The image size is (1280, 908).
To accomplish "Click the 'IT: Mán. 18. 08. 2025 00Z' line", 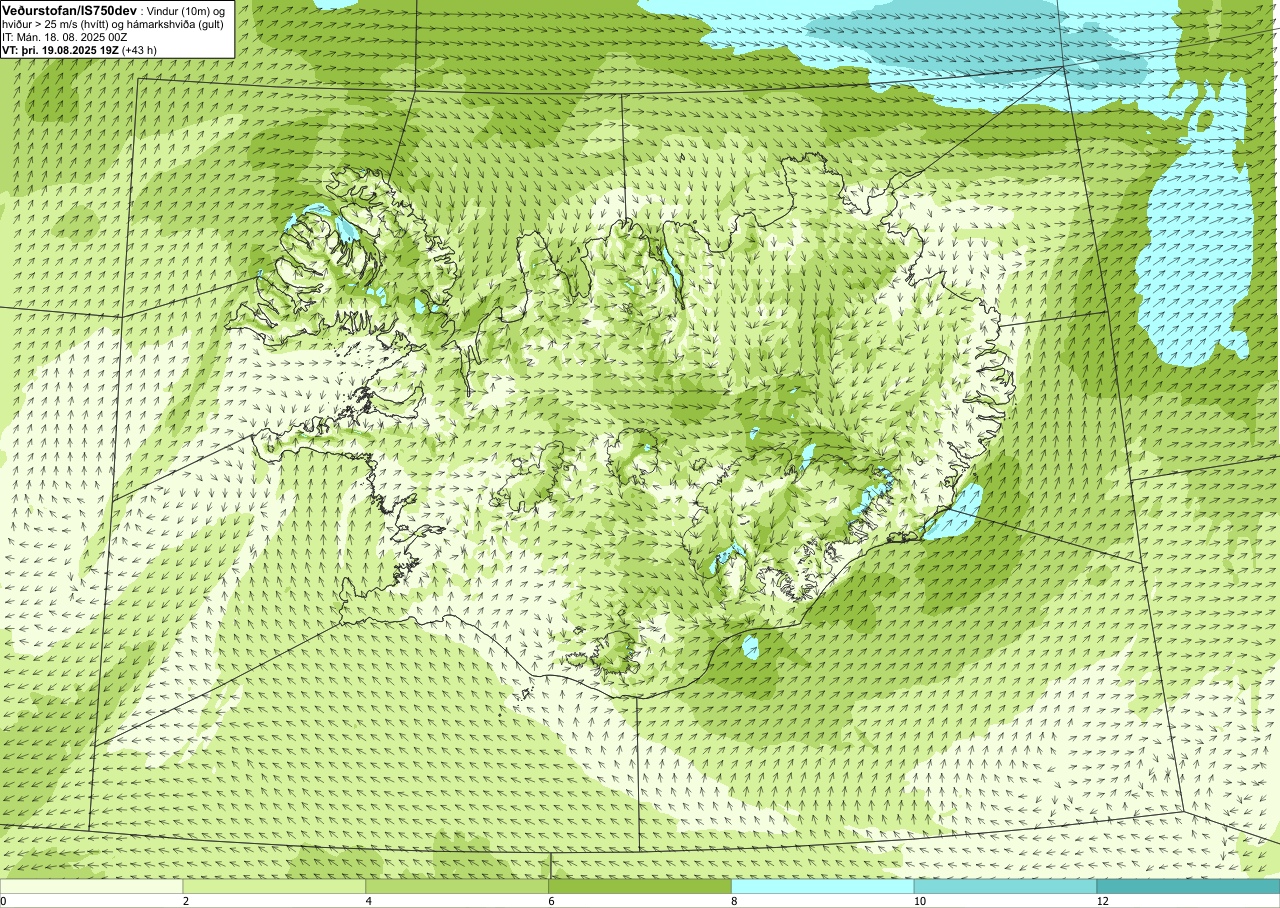I will point(64,37).
